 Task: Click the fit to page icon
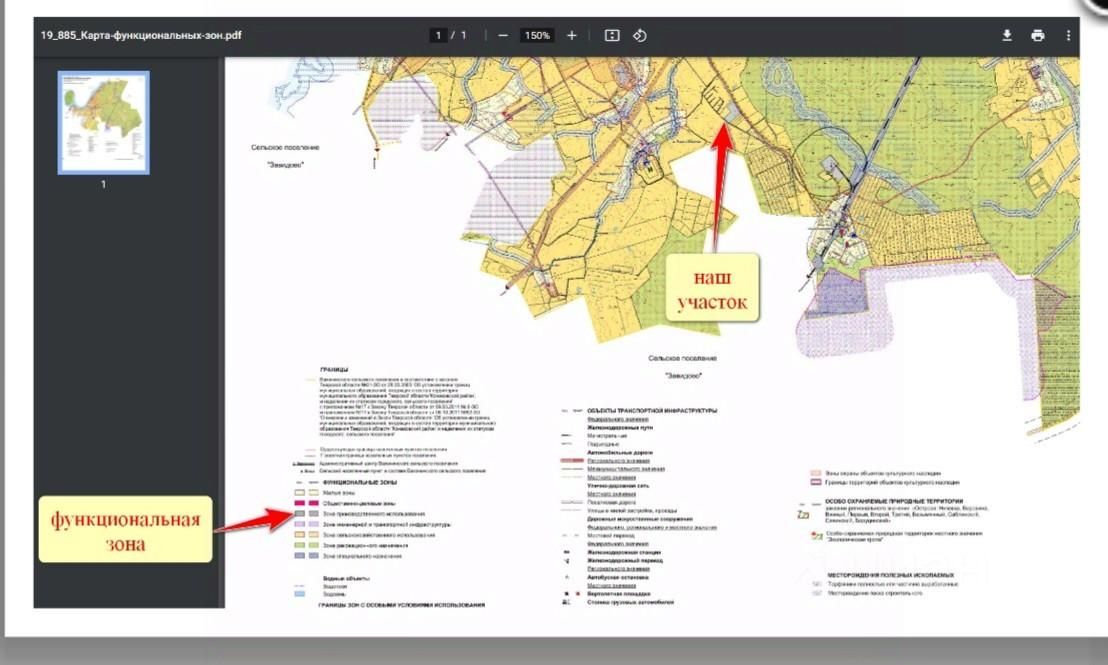(x=612, y=35)
